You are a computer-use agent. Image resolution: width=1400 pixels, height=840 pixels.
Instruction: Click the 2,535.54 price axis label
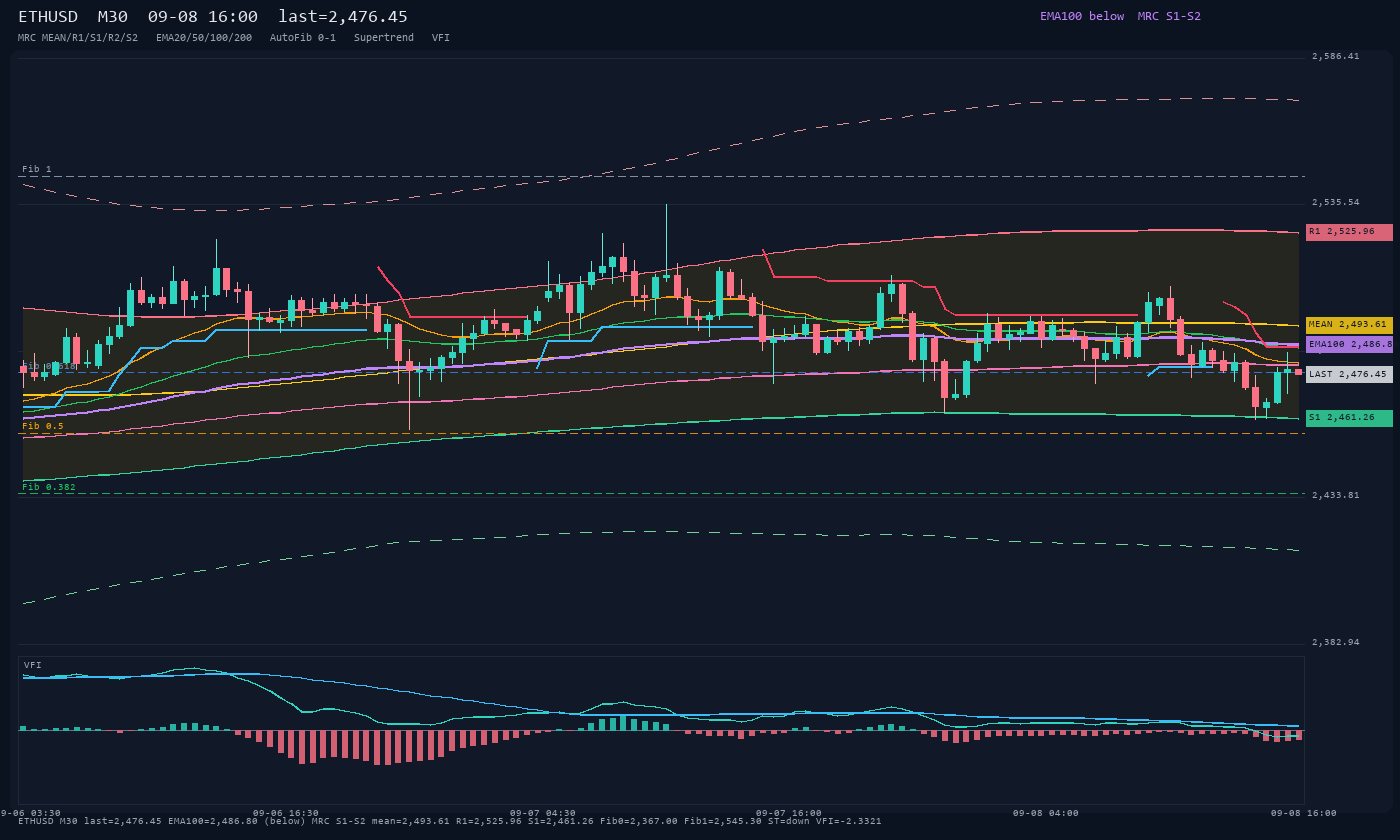[1336, 203]
